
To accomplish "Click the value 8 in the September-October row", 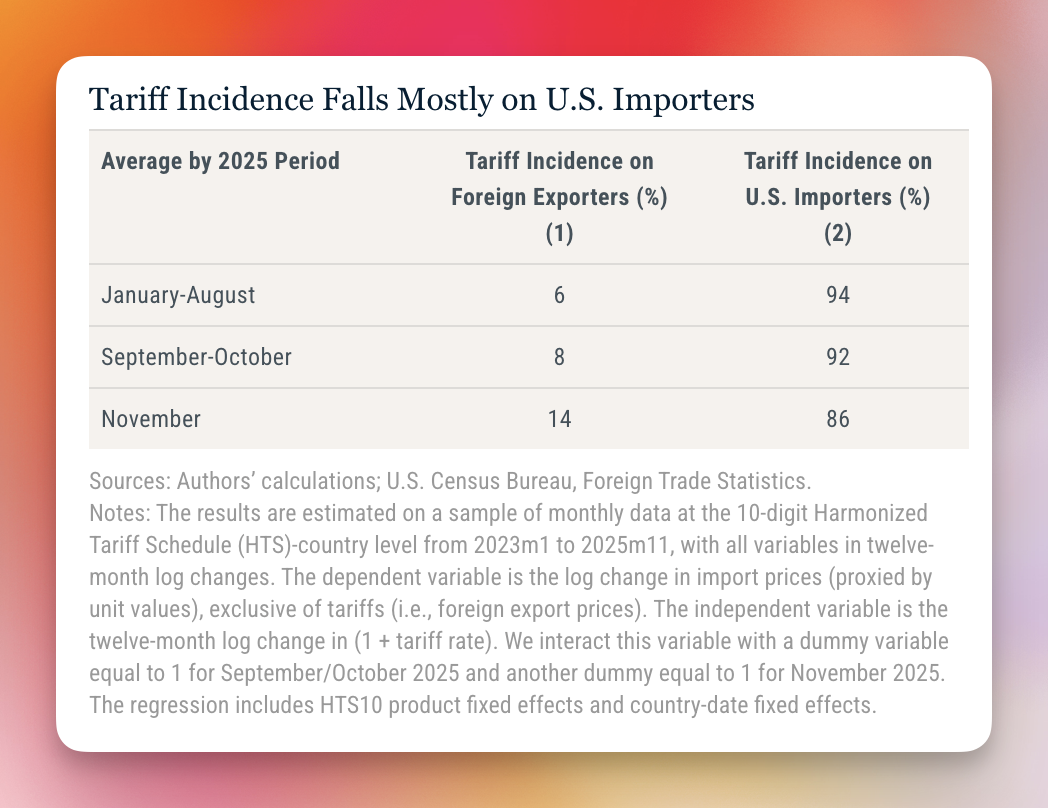I will [x=559, y=356].
